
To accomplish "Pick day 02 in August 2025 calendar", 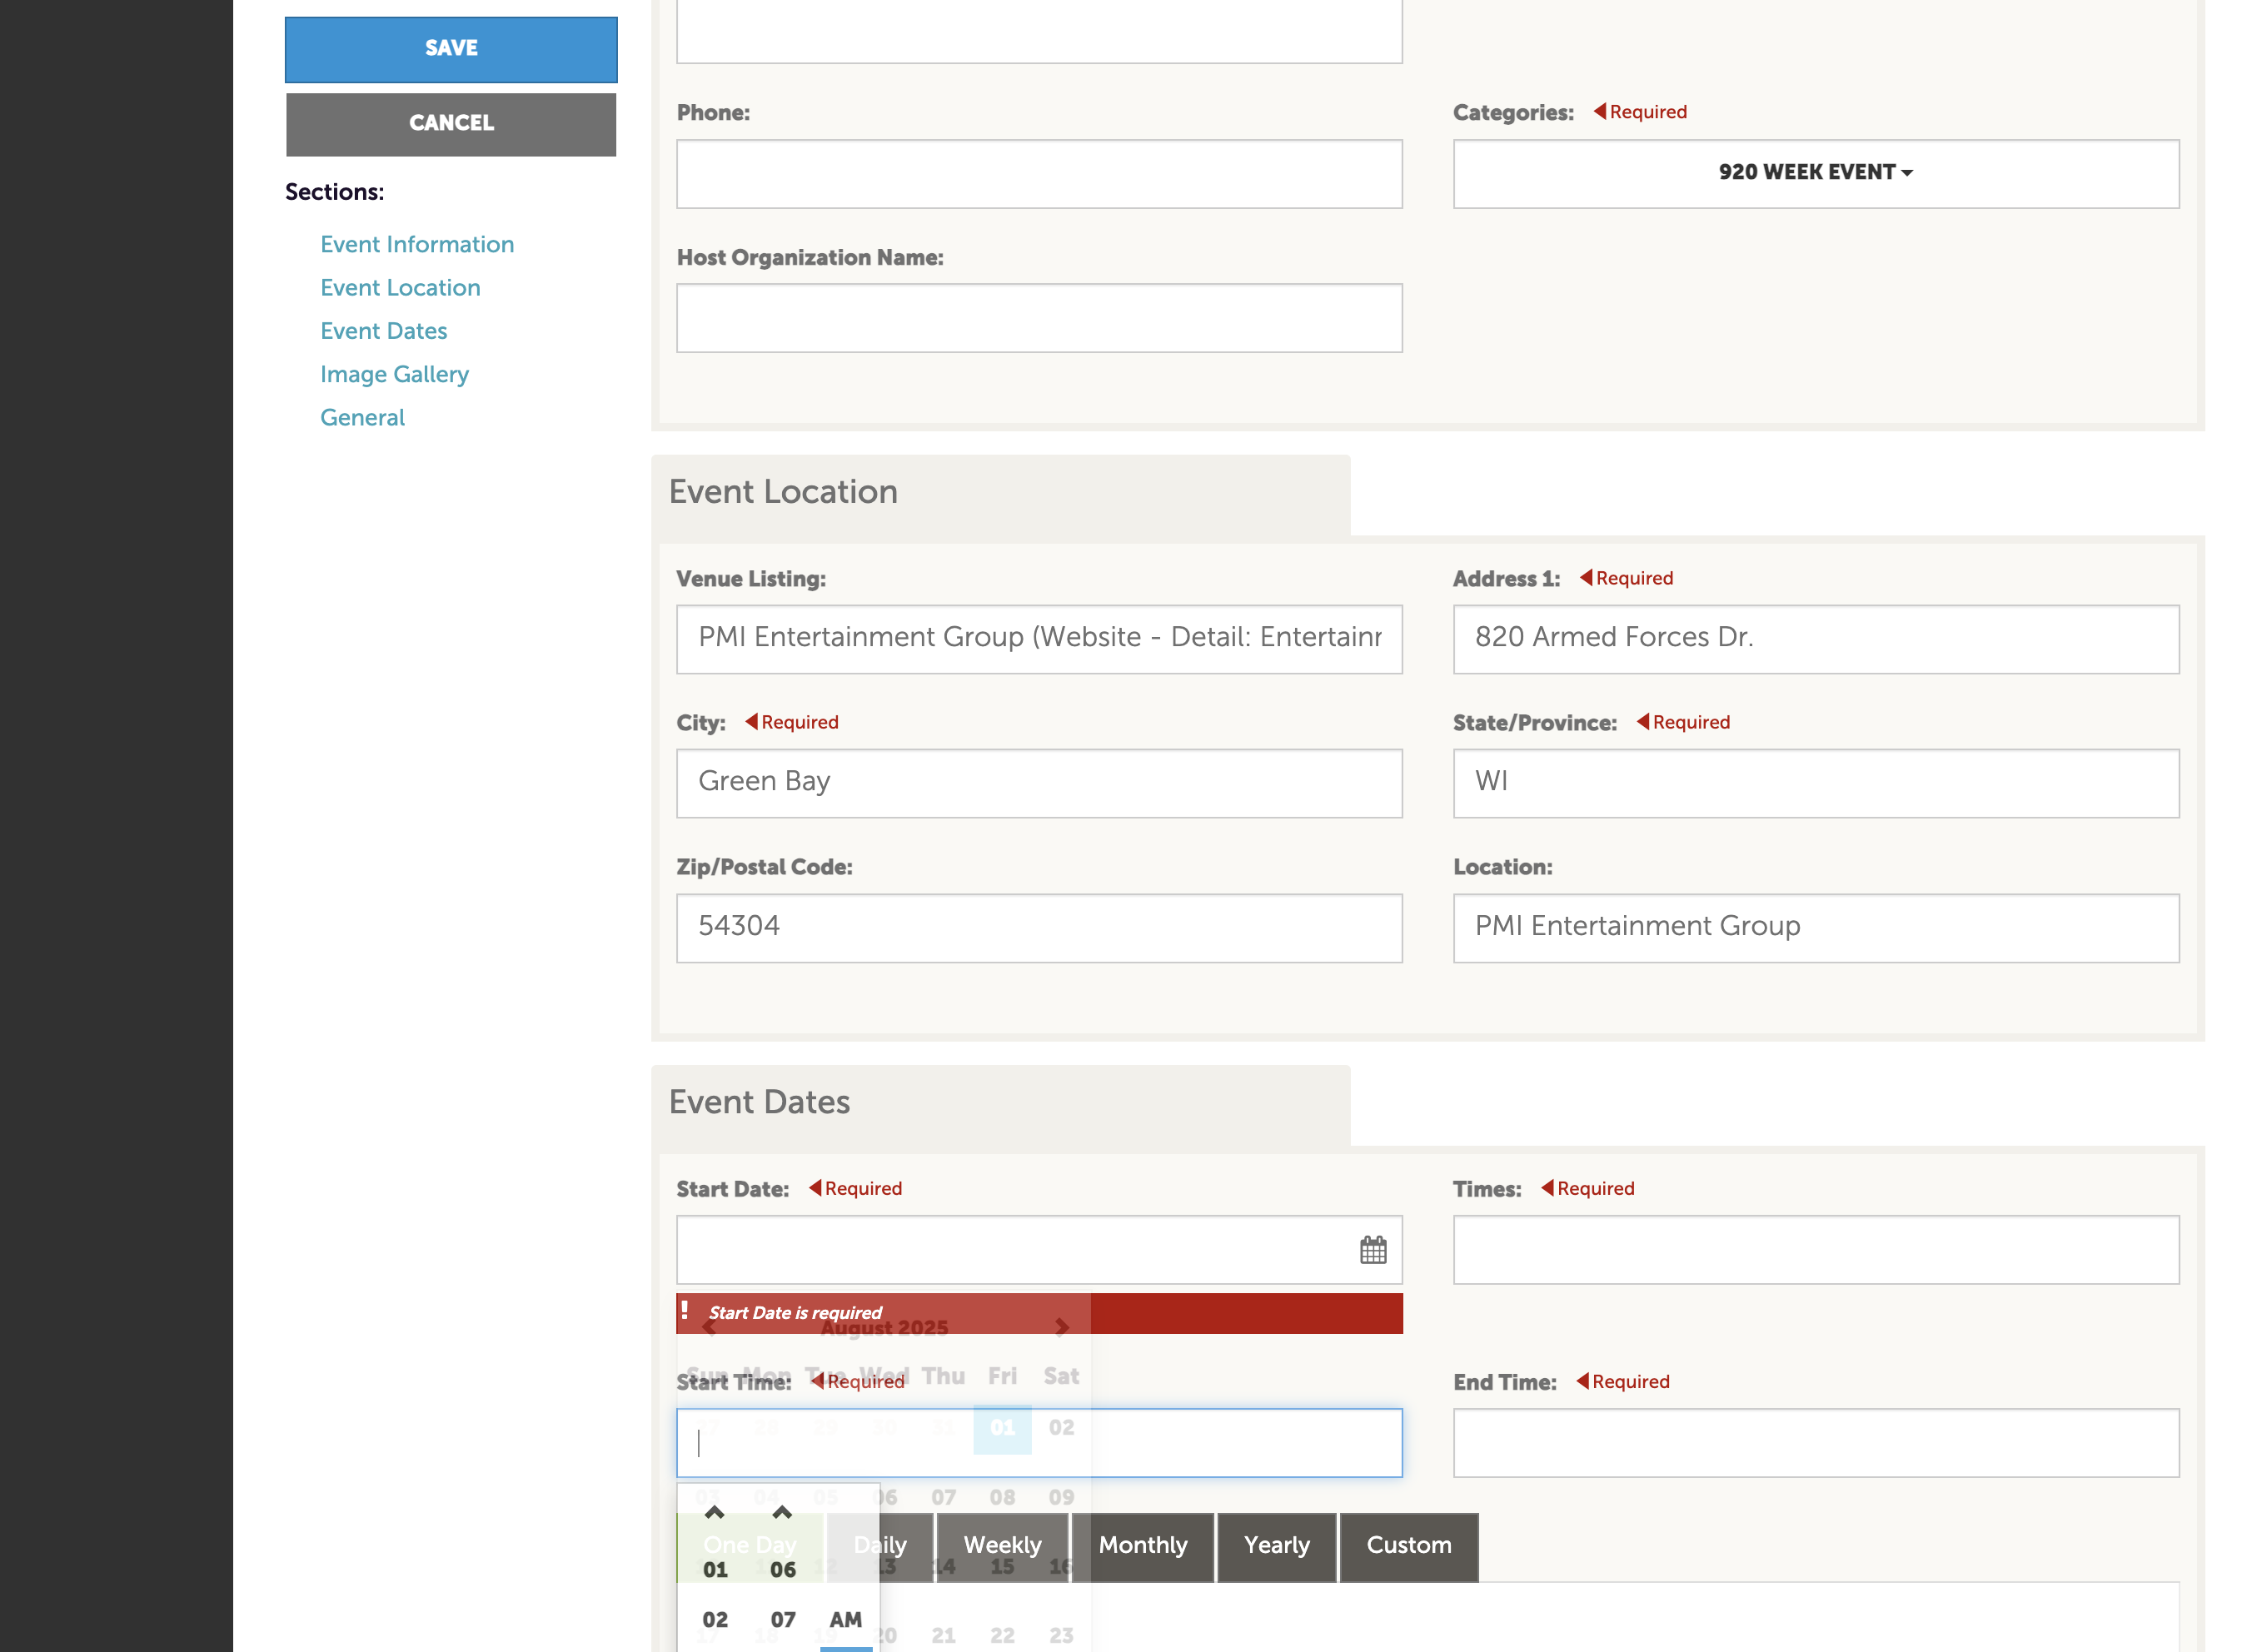I will (x=1061, y=1427).
